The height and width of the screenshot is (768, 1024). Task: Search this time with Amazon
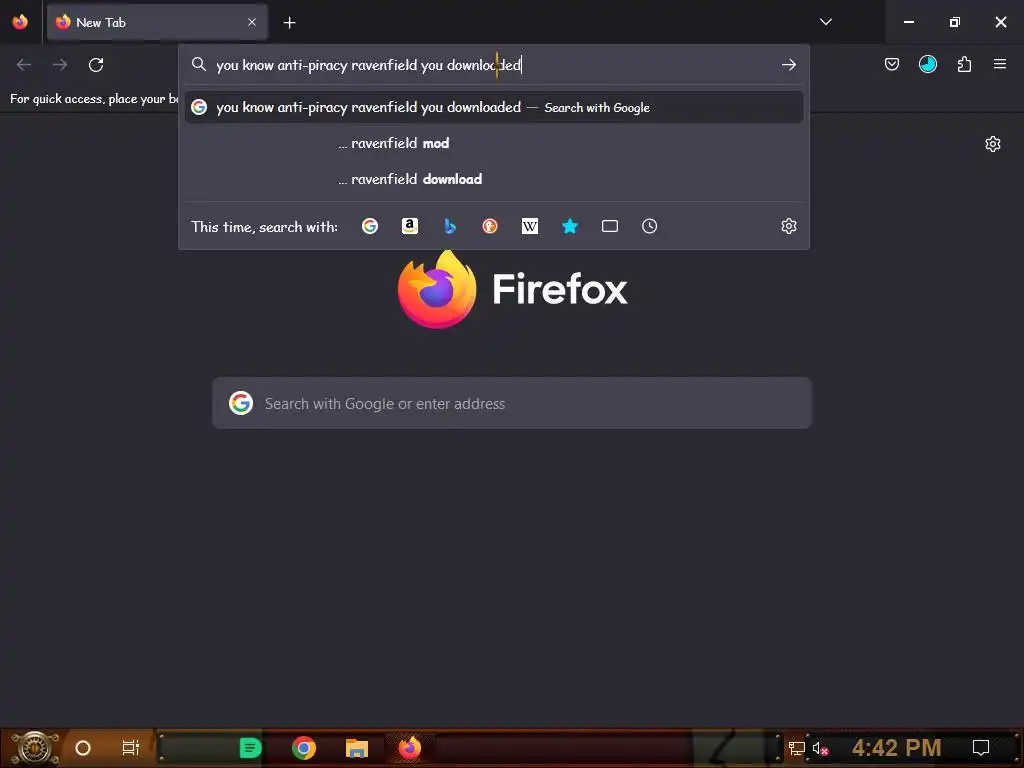click(409, 226)
